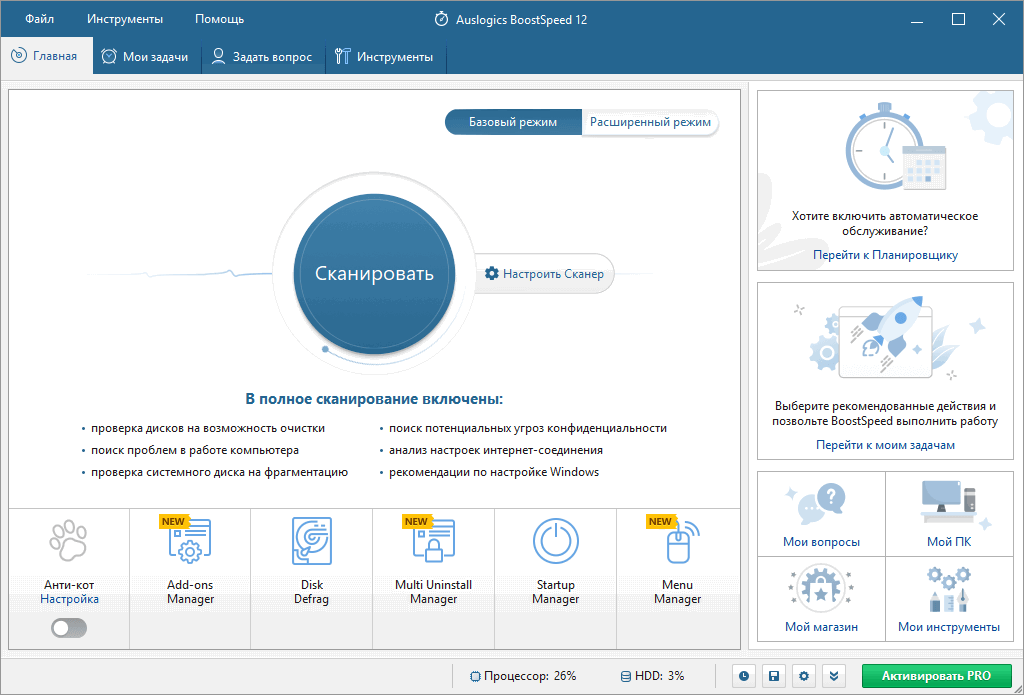Open the Инструменты menu in the menu bar
This screenshot has width=1024, height=695.
(x=125, y=19)
